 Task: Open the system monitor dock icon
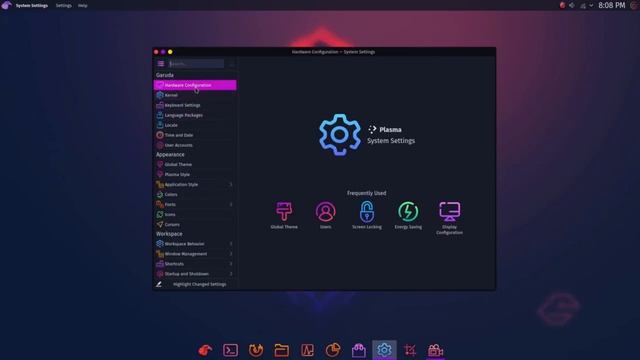pos(307,350)
